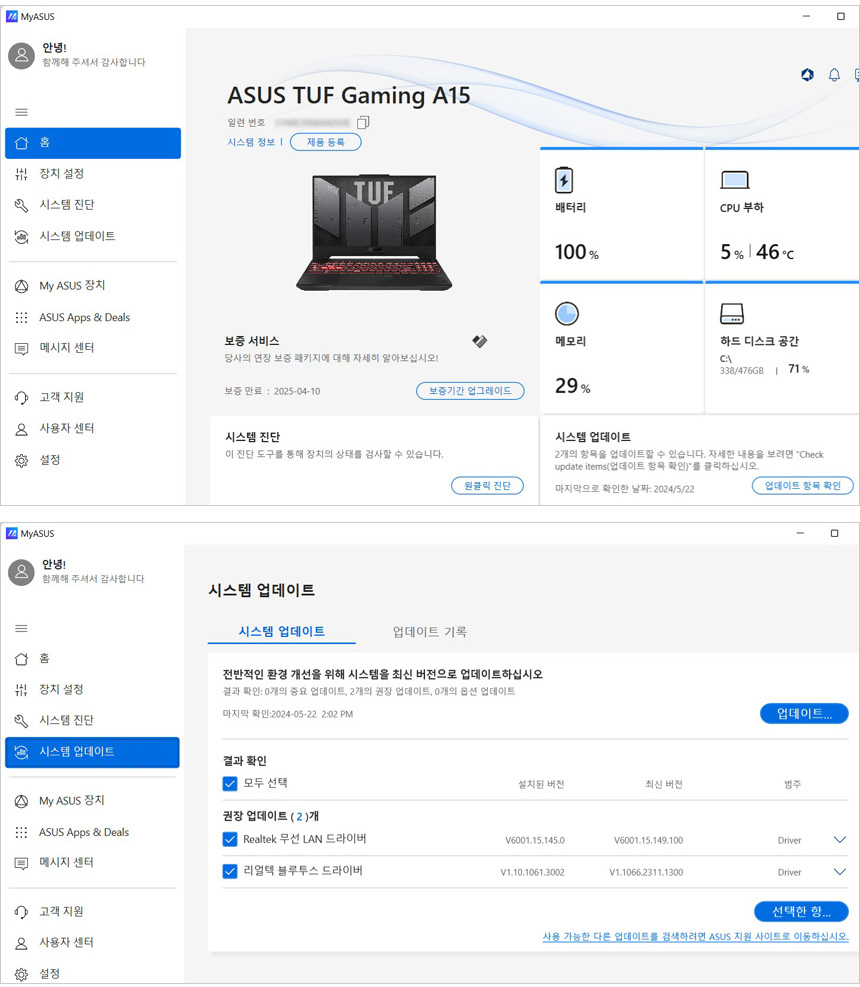
Task: Open My ASUS 장치 in bottom window sidebar
Action: point(93,801)
